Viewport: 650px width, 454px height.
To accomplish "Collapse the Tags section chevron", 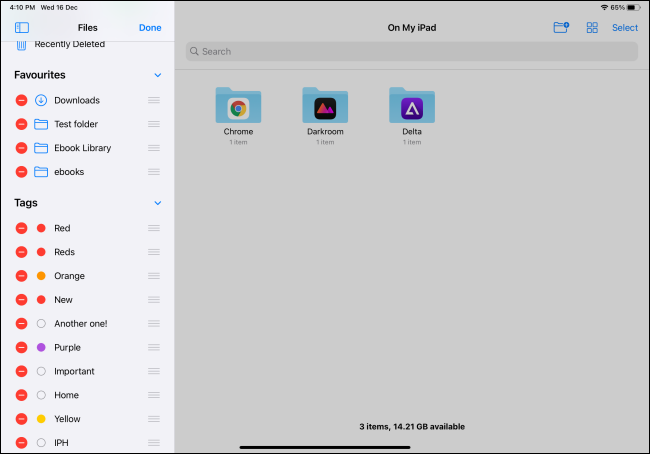I will pyautogui.click(x=157, y=203).
